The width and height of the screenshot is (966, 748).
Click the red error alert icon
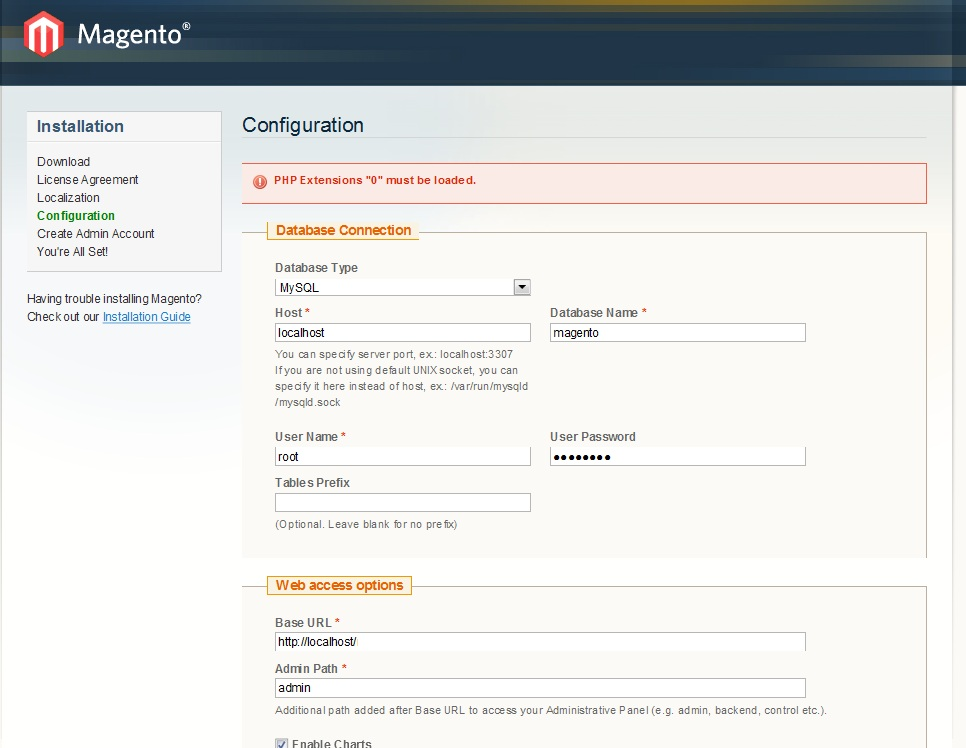point(260,182)
